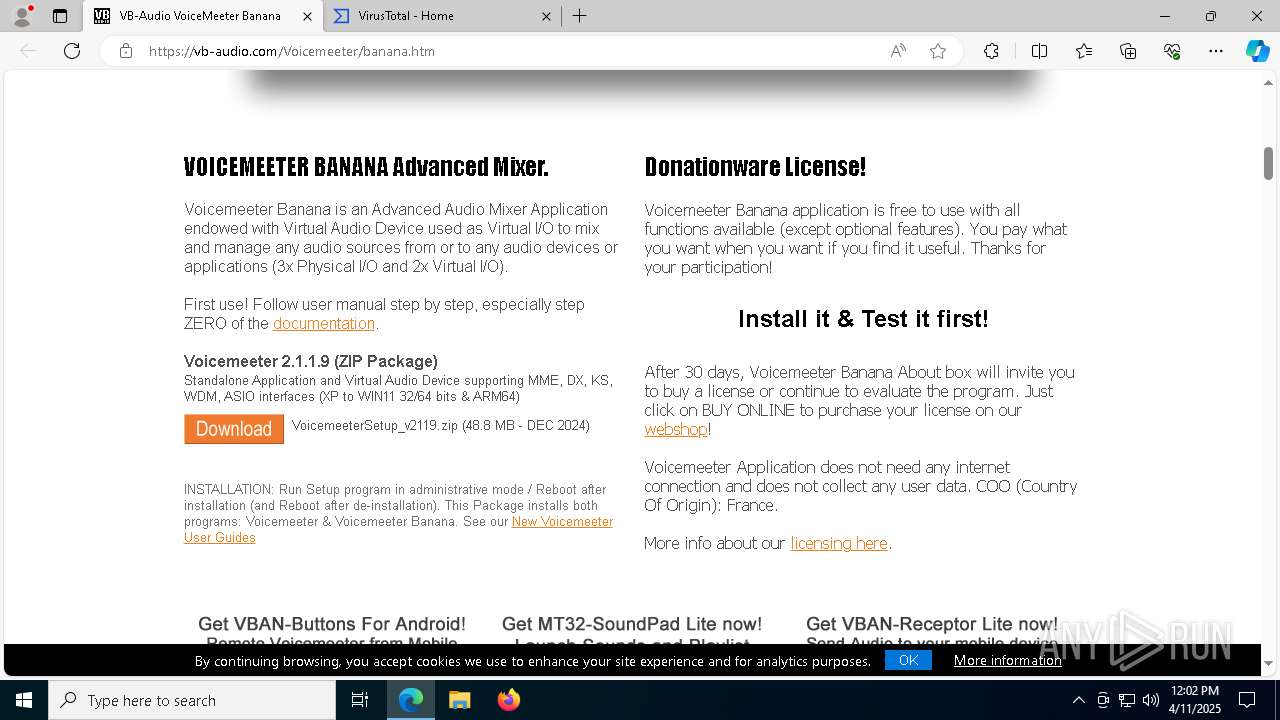Open the More information cookie link
Viewport: 1280px width, 720px height.
1008,660
